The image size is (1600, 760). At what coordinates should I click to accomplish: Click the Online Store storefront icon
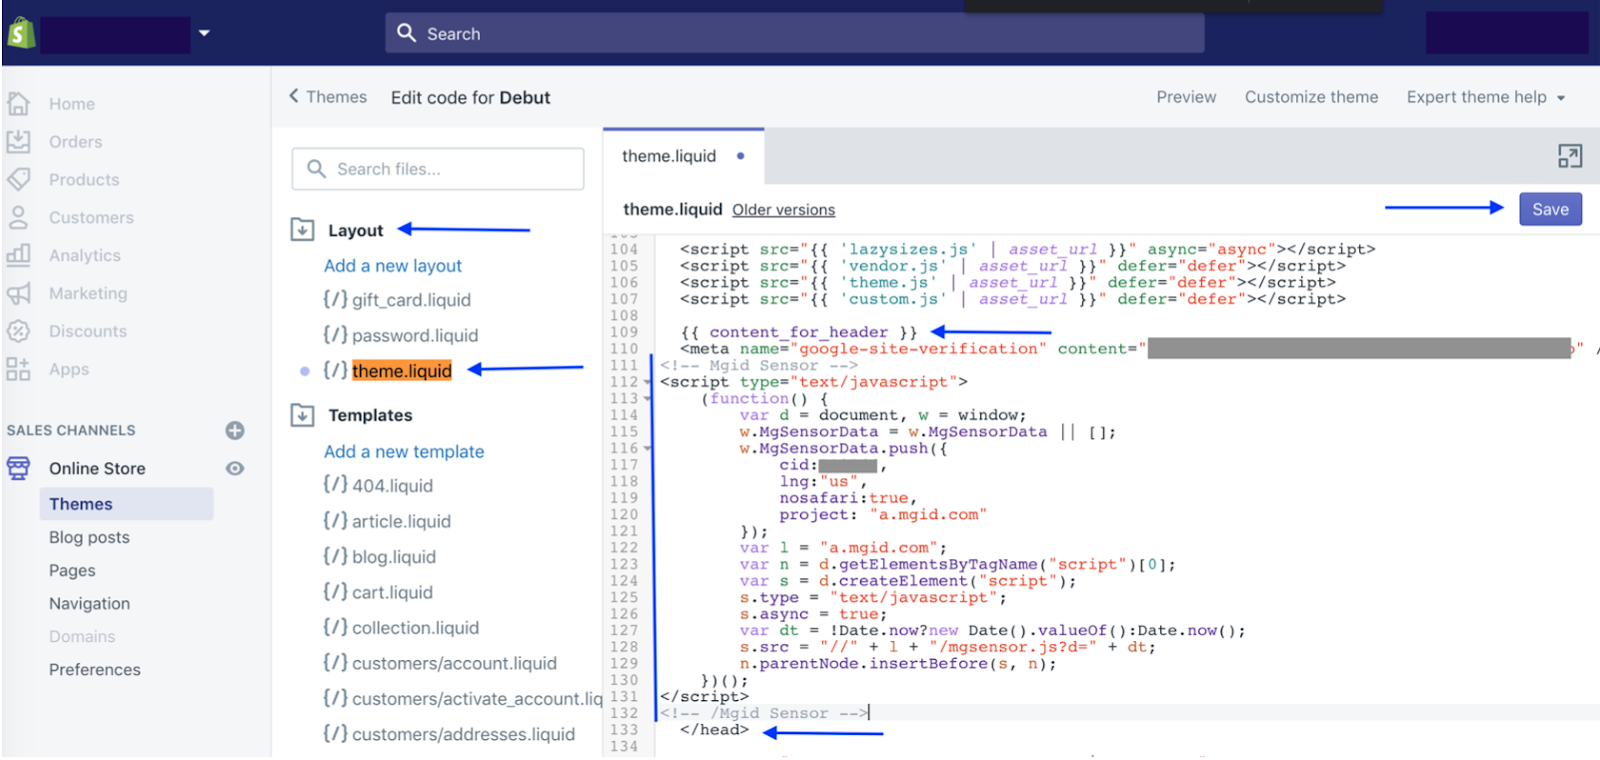pyautogui.click(x=18, y=468)
